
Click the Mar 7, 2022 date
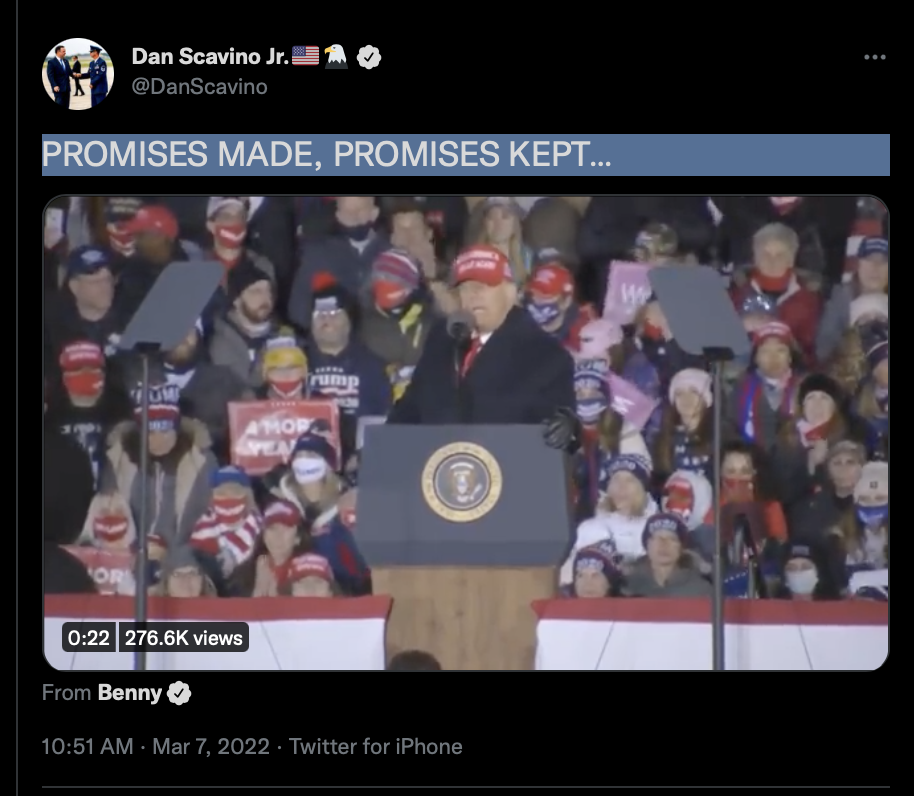[211, 746]
